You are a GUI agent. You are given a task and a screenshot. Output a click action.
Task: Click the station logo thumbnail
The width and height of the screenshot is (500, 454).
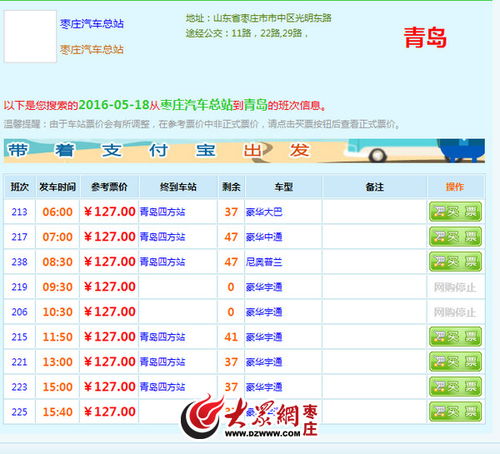(30, 36)
